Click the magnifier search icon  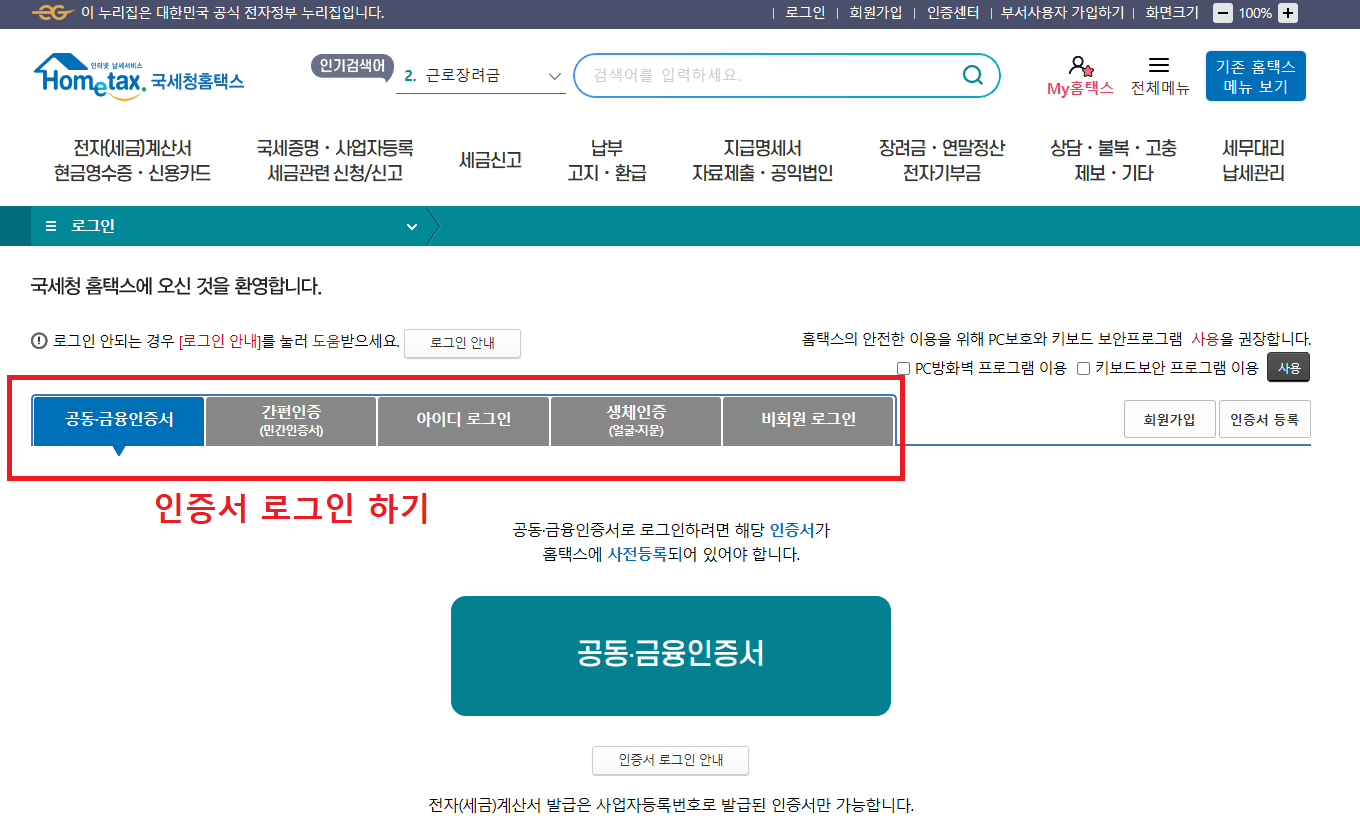pos(972,75)
